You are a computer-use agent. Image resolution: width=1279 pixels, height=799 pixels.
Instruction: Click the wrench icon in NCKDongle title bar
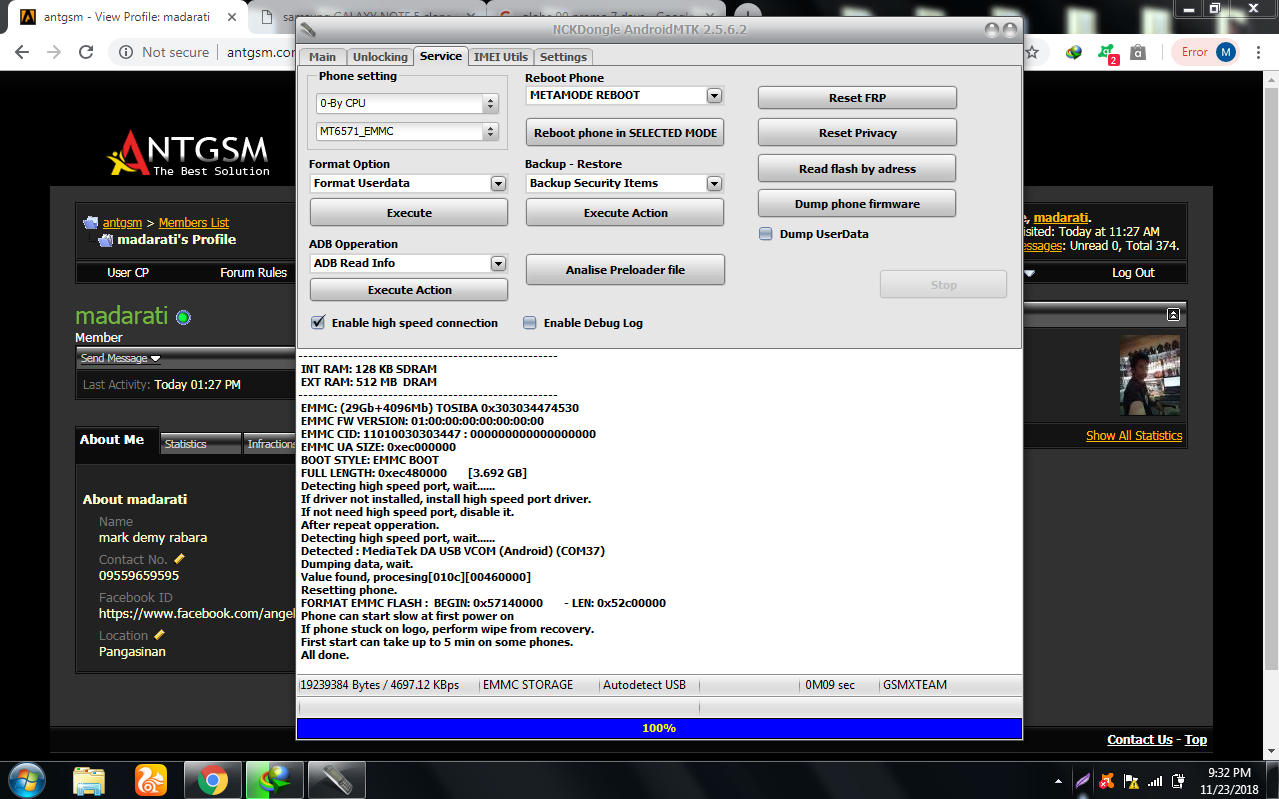[309, 29]
